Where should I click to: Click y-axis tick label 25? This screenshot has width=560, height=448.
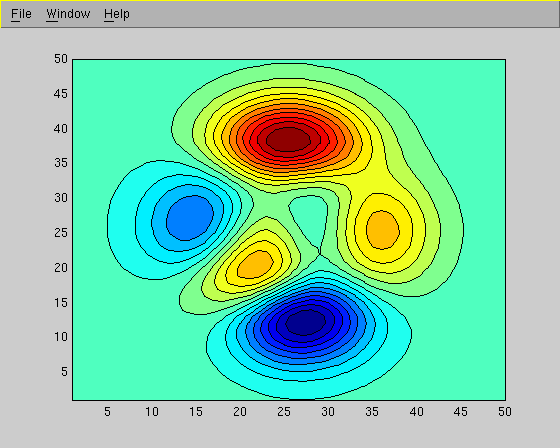(x=61, y=233)
